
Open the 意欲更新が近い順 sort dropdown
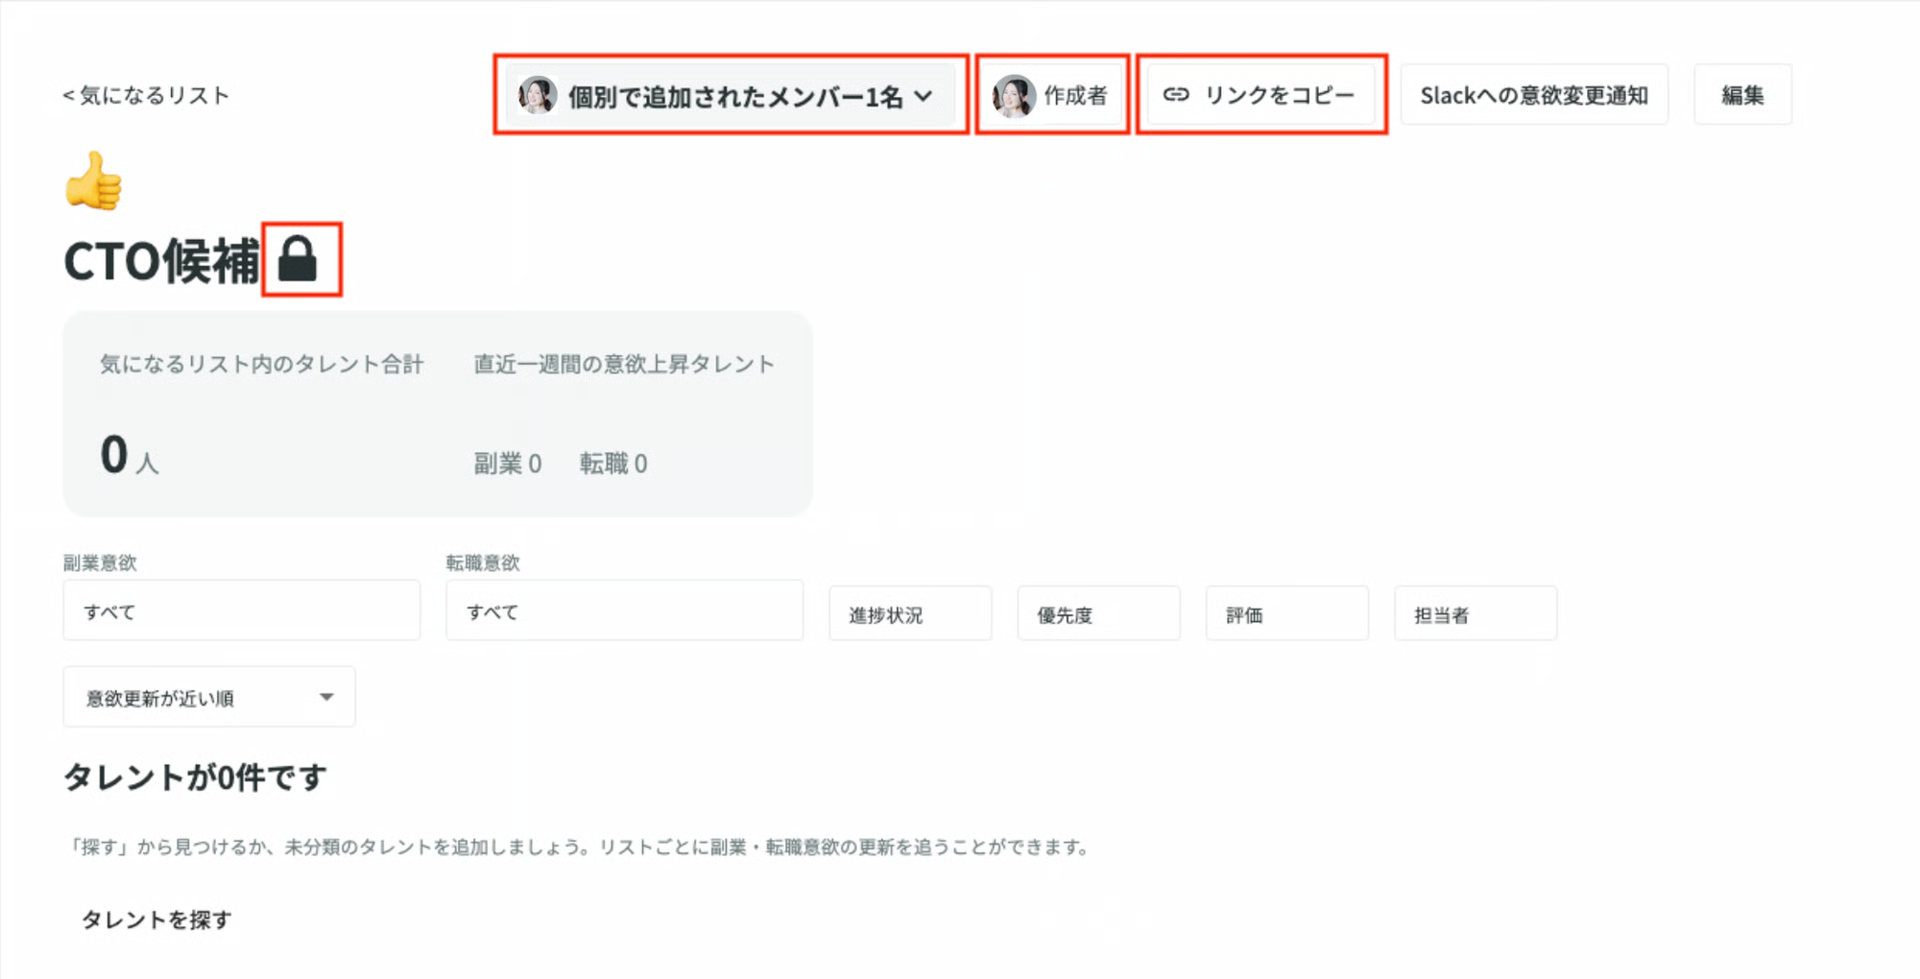tap(208, 696)
